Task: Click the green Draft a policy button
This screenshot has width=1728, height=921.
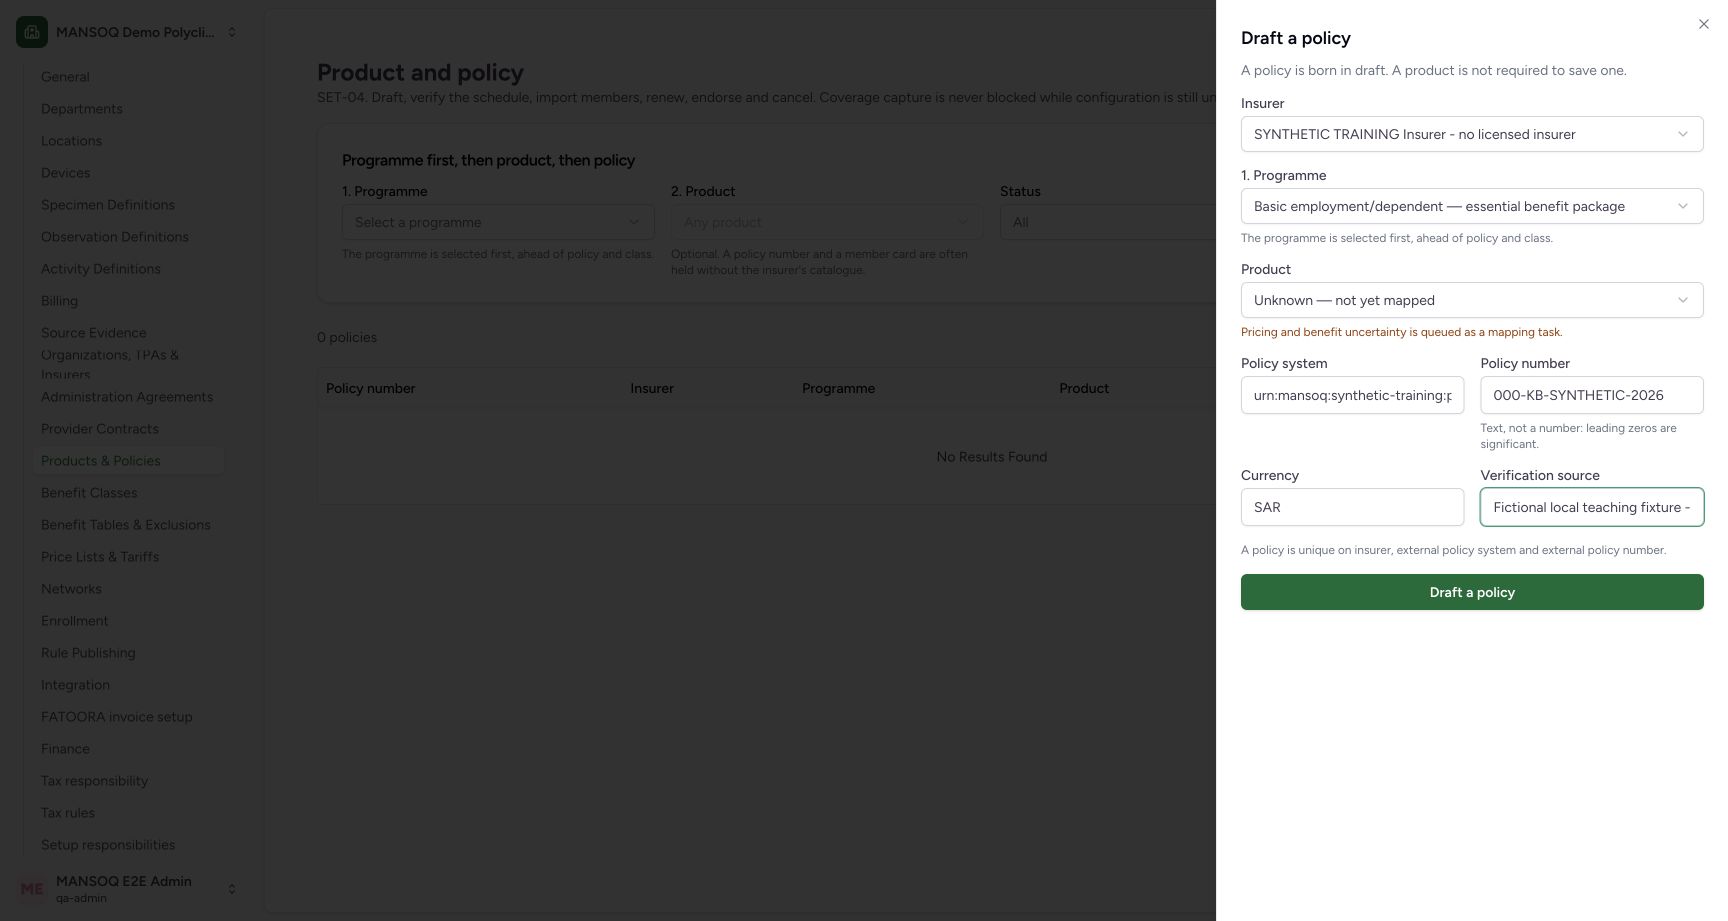Action: coord(1471,592)
